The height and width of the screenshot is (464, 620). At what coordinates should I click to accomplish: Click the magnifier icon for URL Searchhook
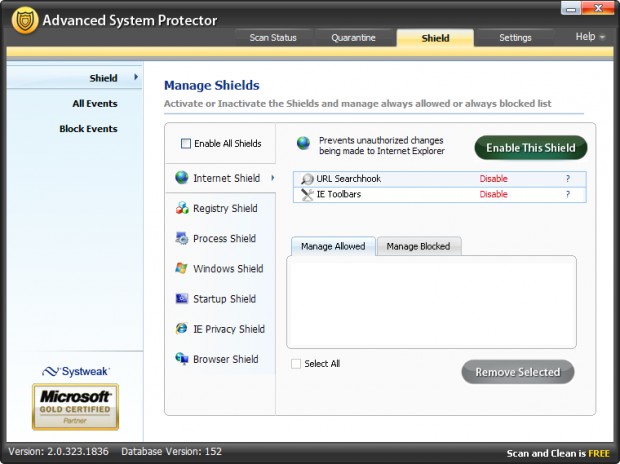(x=307, y=179)
